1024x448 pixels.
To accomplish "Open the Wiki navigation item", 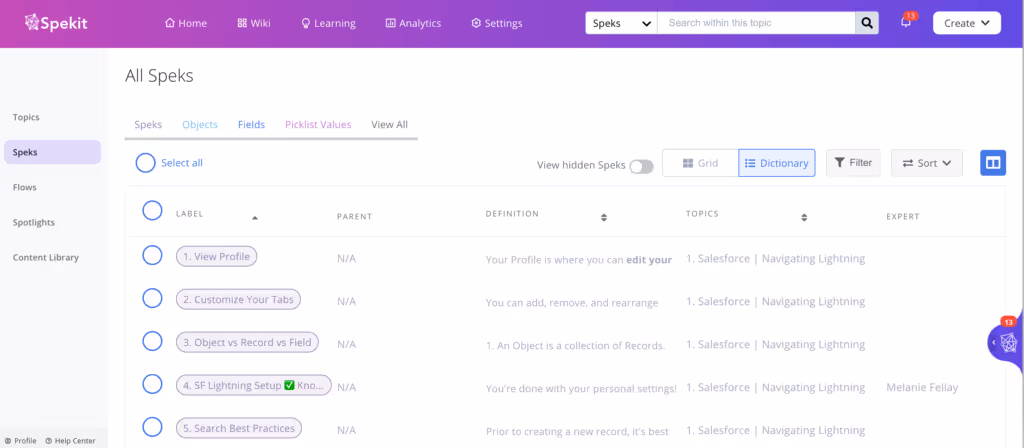I will click(253, 23).
